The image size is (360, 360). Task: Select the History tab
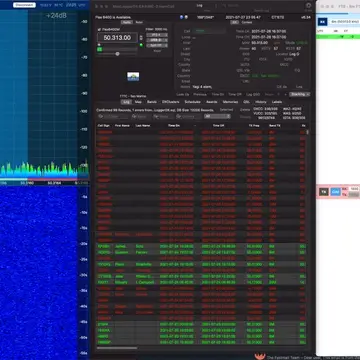tap(261, 102)
